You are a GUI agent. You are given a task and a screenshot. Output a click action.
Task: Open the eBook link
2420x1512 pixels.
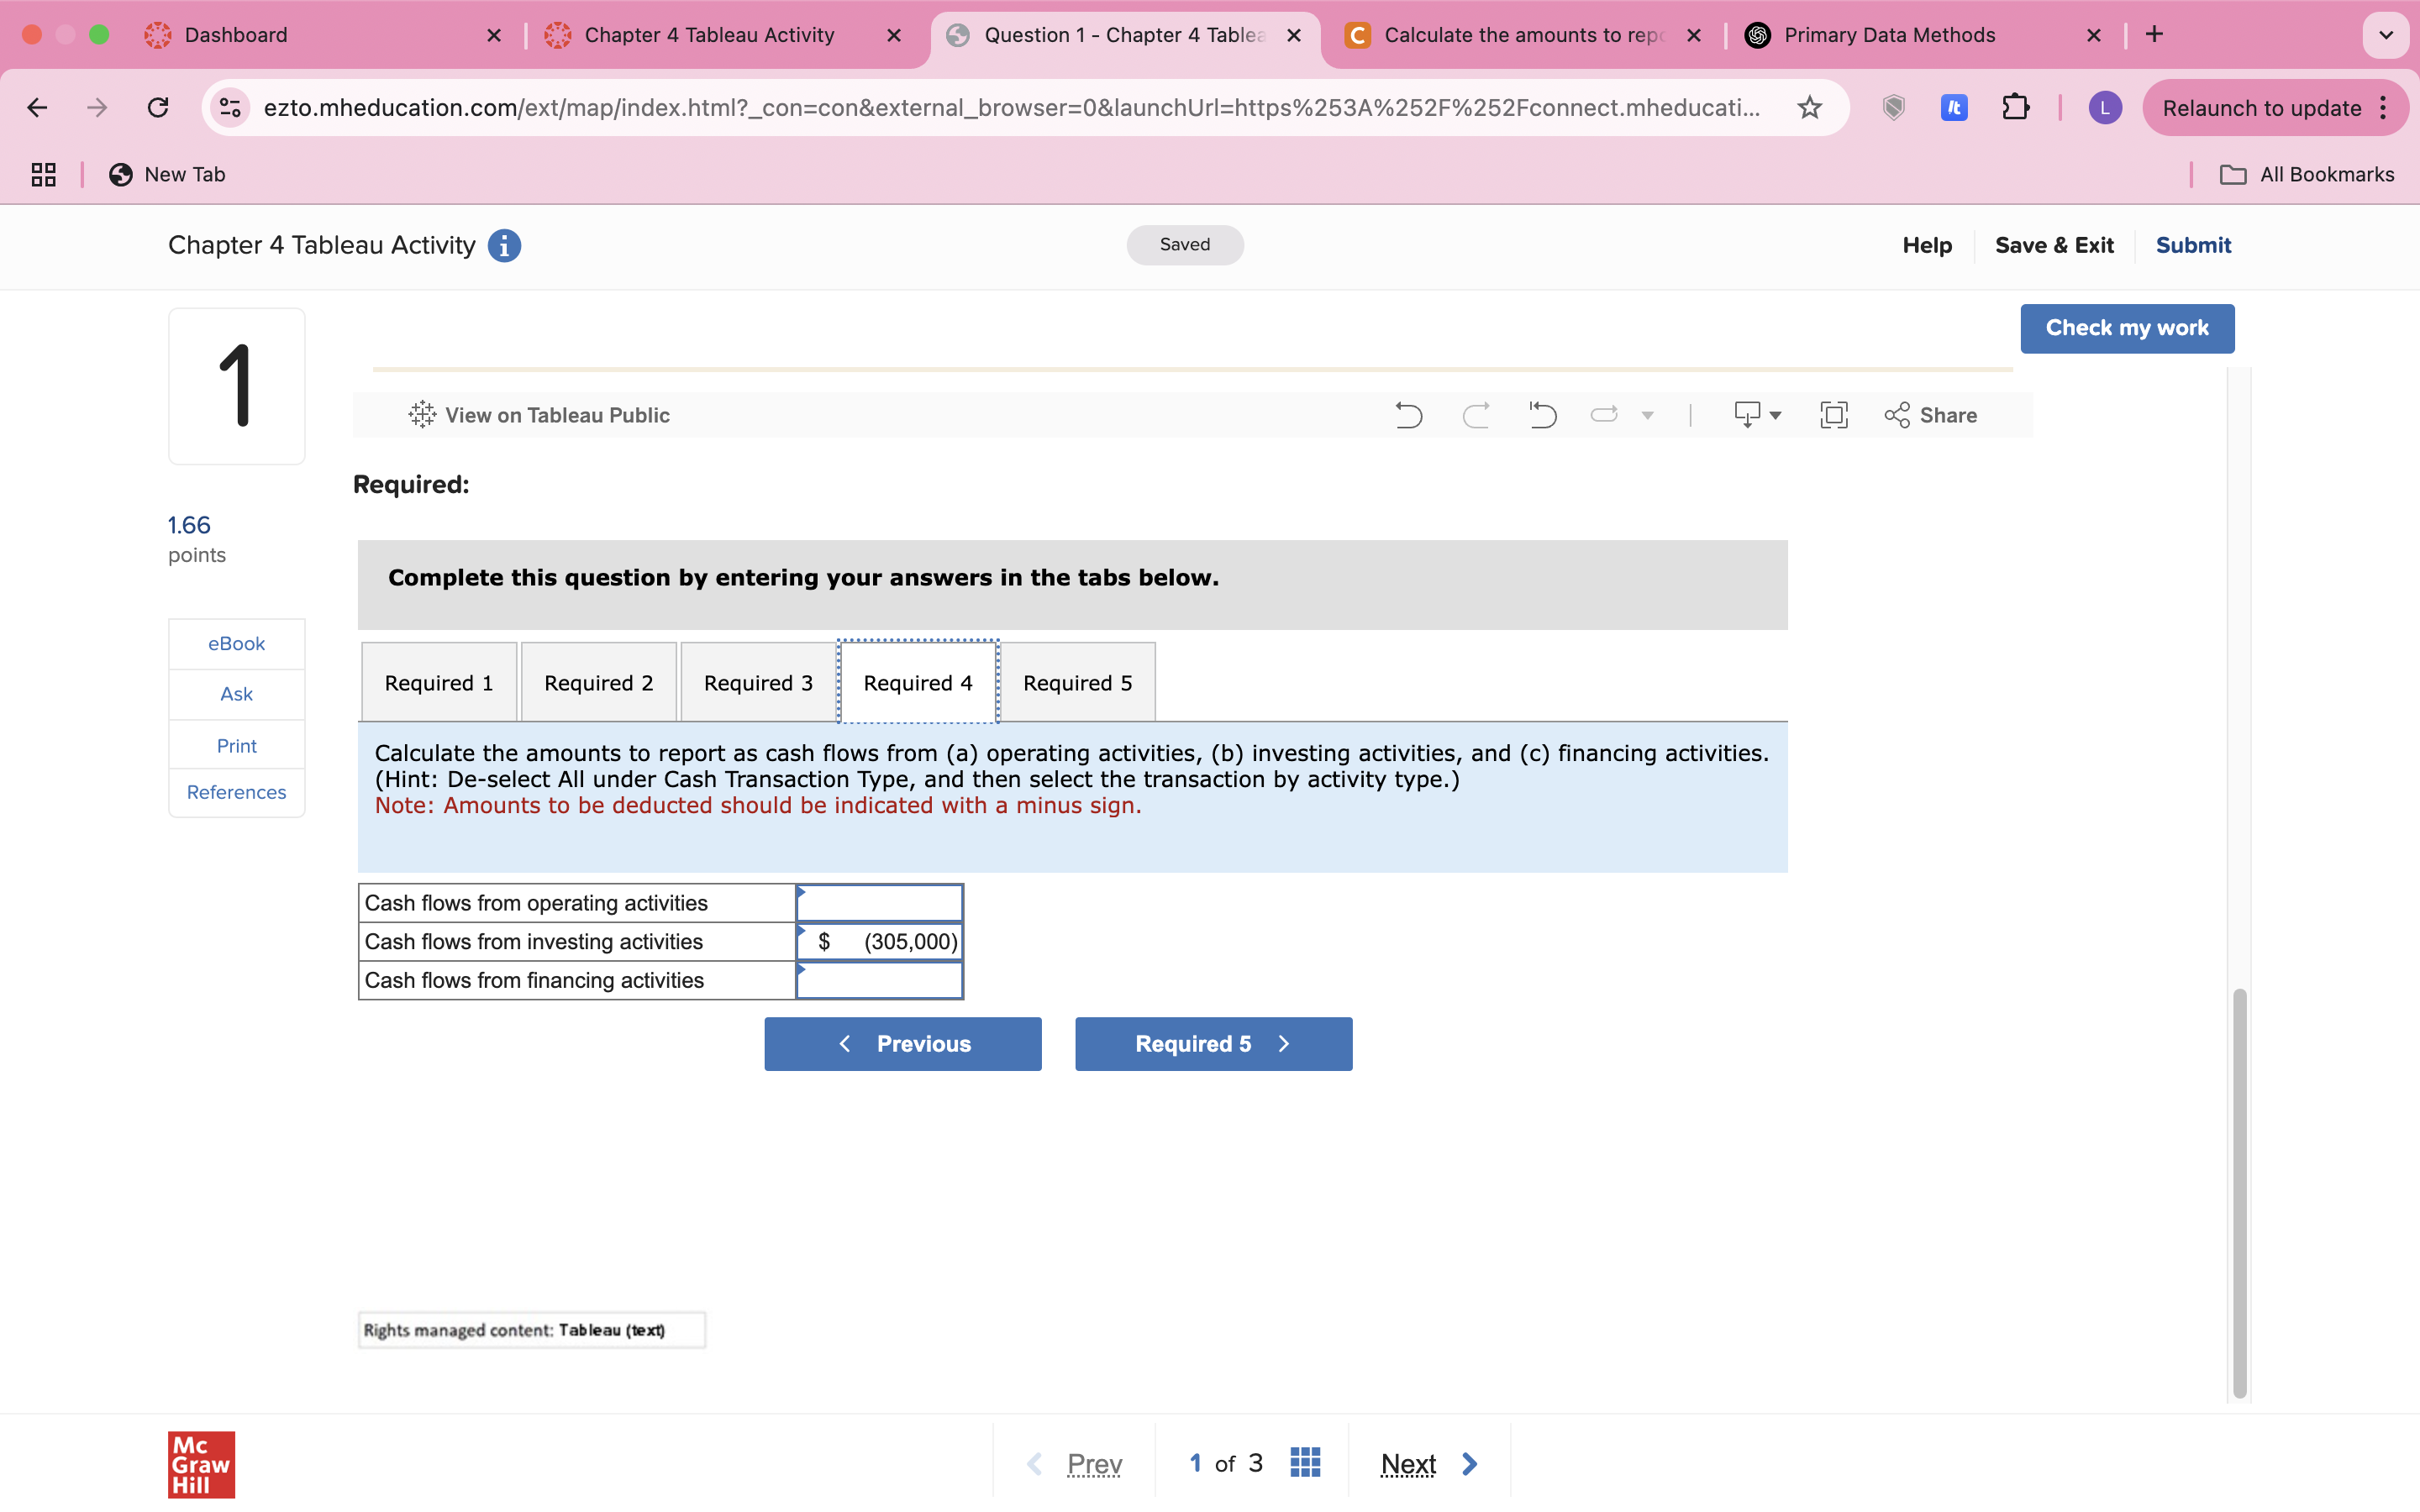pyautogui.click(x=236, y=644)
